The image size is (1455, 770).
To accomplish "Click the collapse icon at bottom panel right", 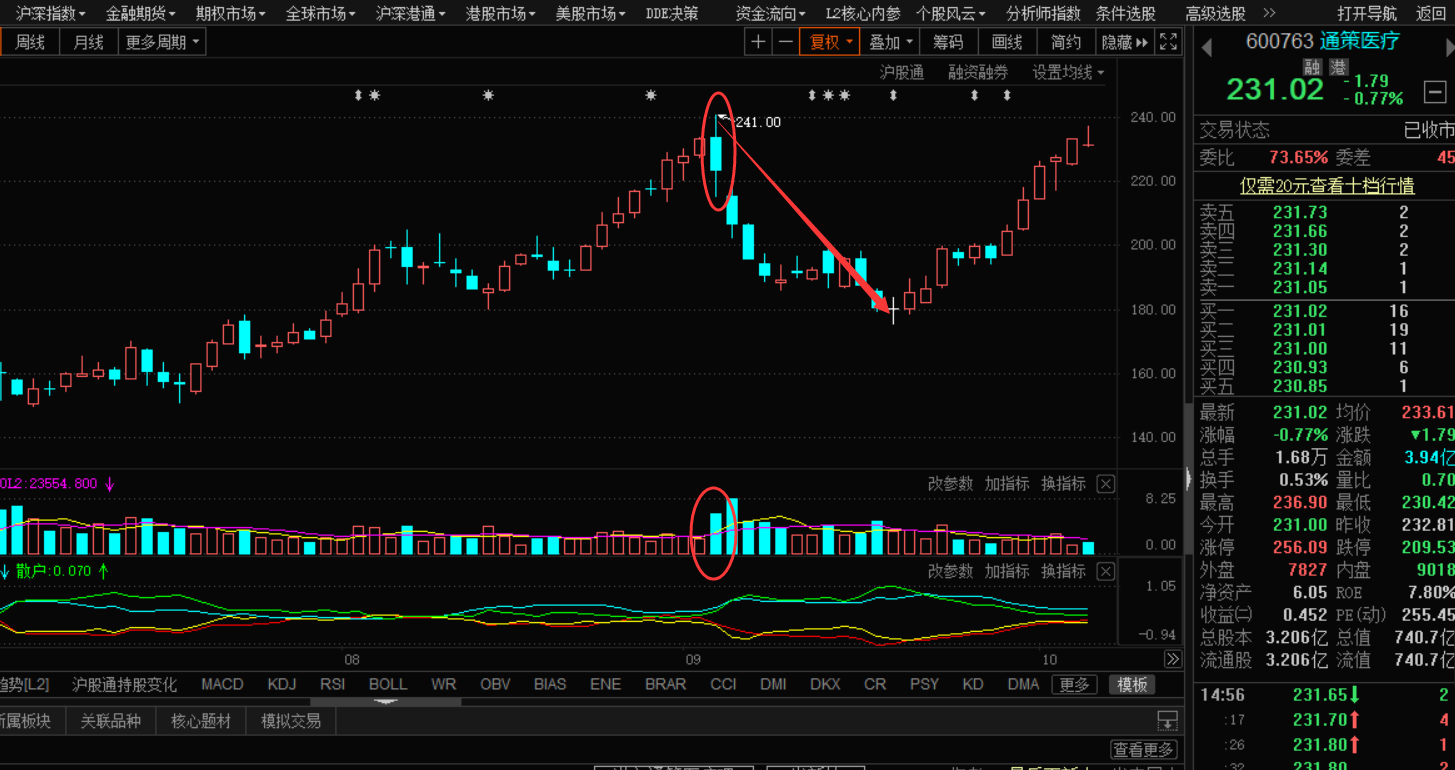I will pos(1166,720).
